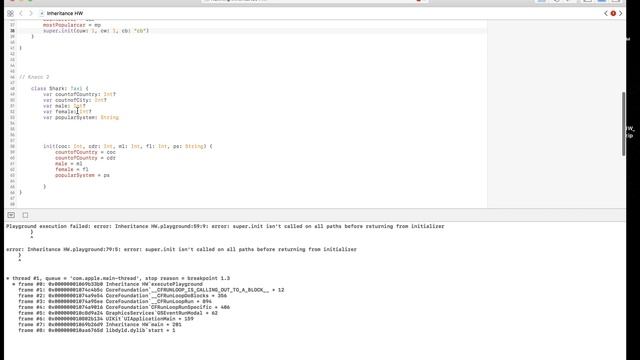
Task: Click the 'male = ml' assignment
Action: (x=69, y=164)
